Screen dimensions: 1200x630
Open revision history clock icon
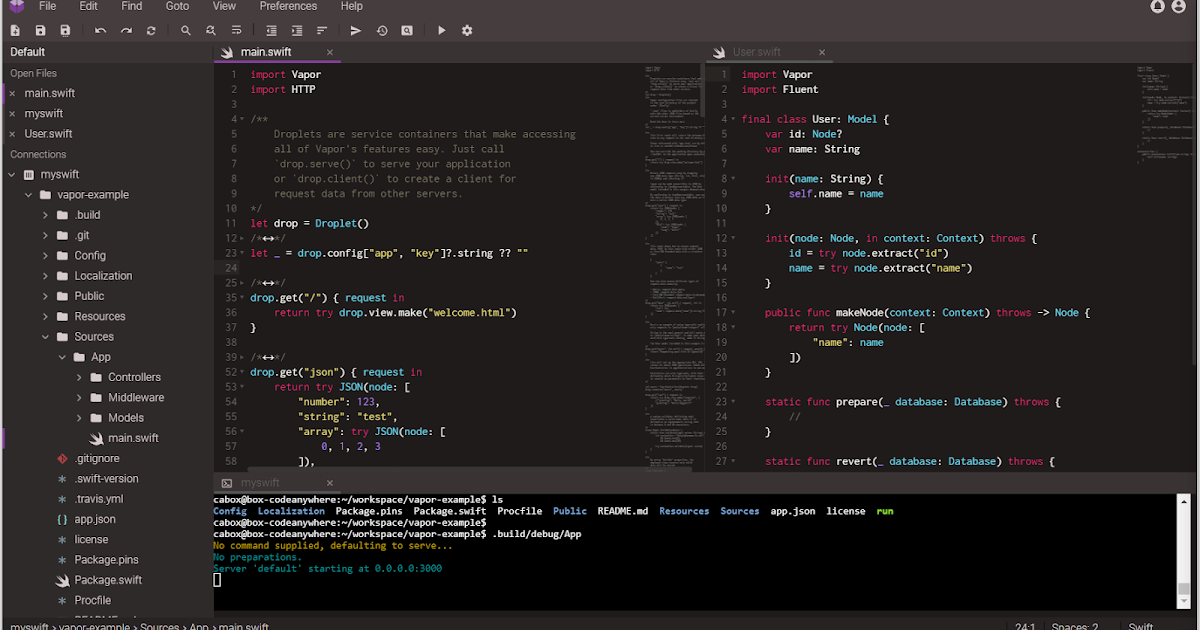click(382, 31)
